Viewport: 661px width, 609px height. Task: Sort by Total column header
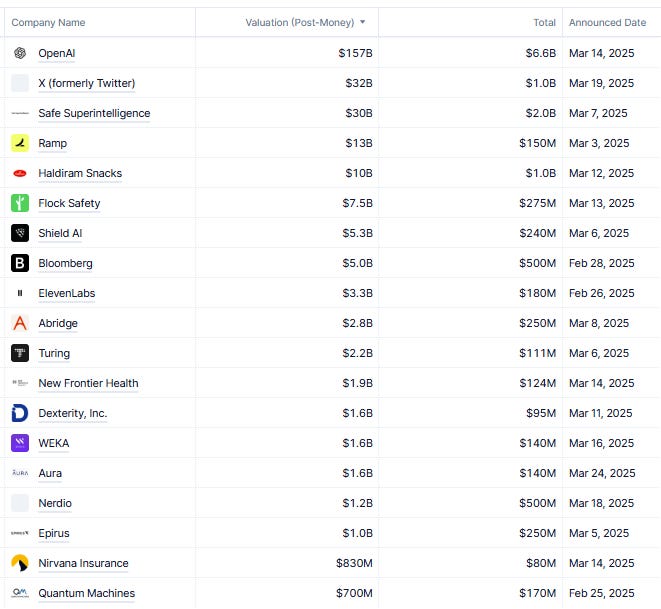[545, 22]
